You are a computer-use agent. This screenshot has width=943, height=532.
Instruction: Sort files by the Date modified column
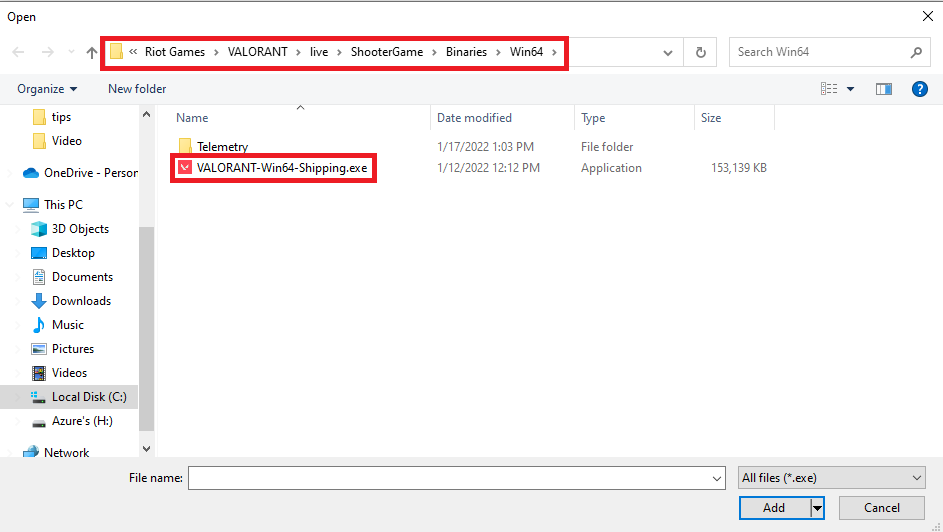click(474, 118)
